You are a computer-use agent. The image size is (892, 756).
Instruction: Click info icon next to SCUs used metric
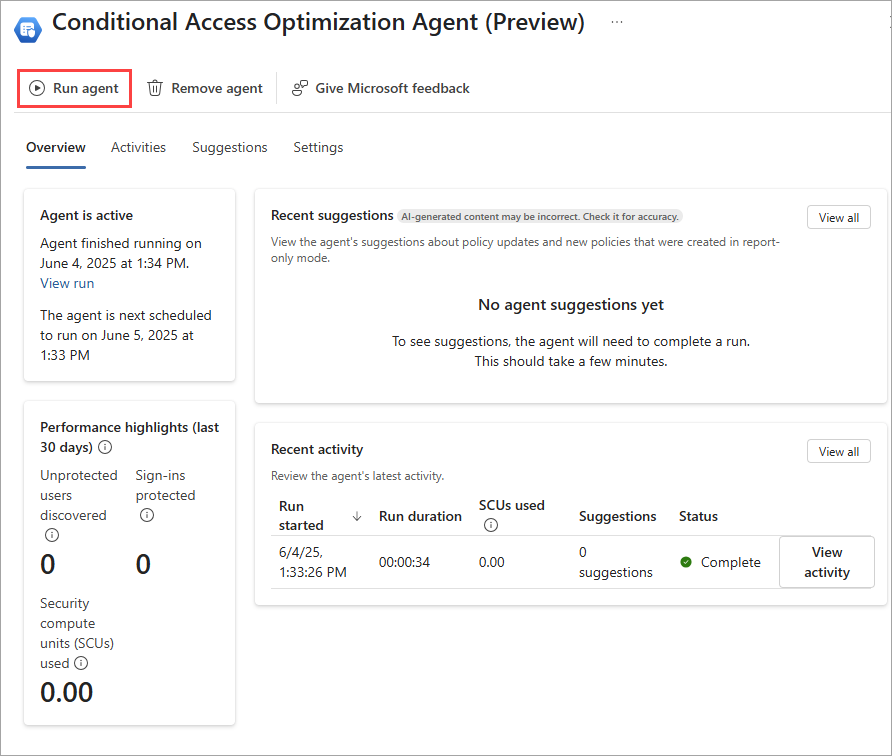81,663
